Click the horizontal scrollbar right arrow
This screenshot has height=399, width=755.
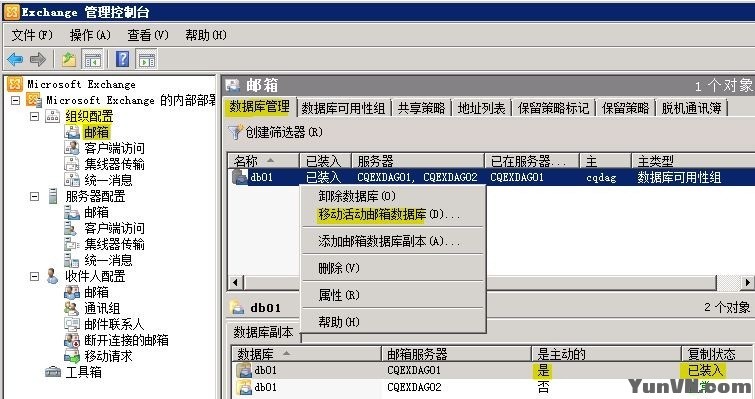click(x=748, y=283)
